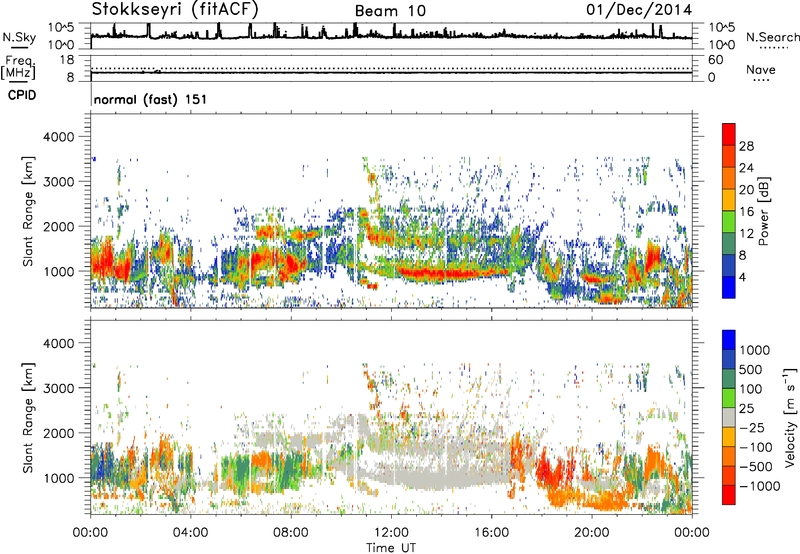The height and width of the screenshot is (554, 800).
Task: Click the "4000" label on power panel axis
Action: 58,137
